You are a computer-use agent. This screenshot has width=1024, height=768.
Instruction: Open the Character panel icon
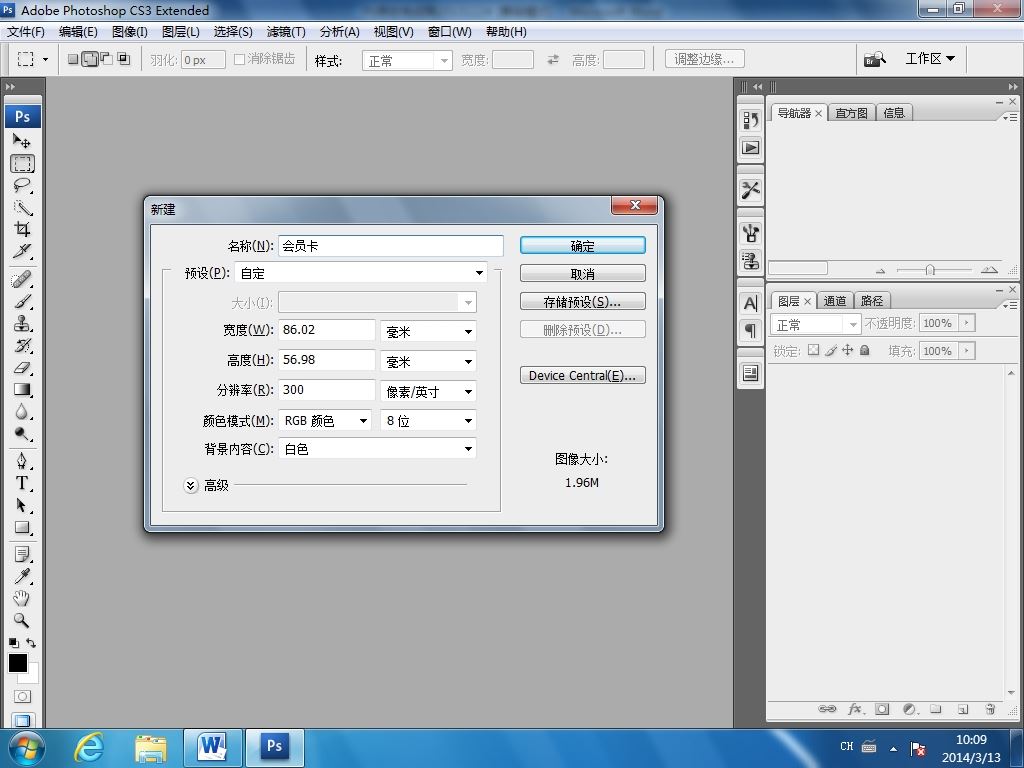(x=750, y=303)
